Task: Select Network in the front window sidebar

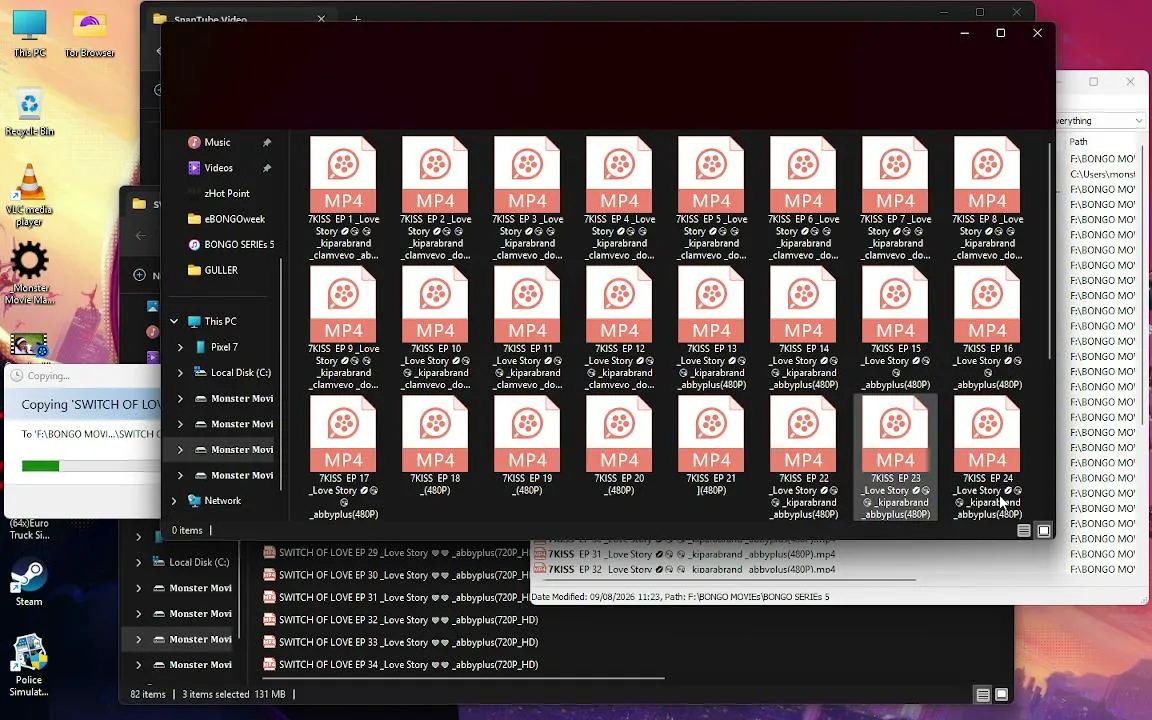Action: (x=223, y=501)
